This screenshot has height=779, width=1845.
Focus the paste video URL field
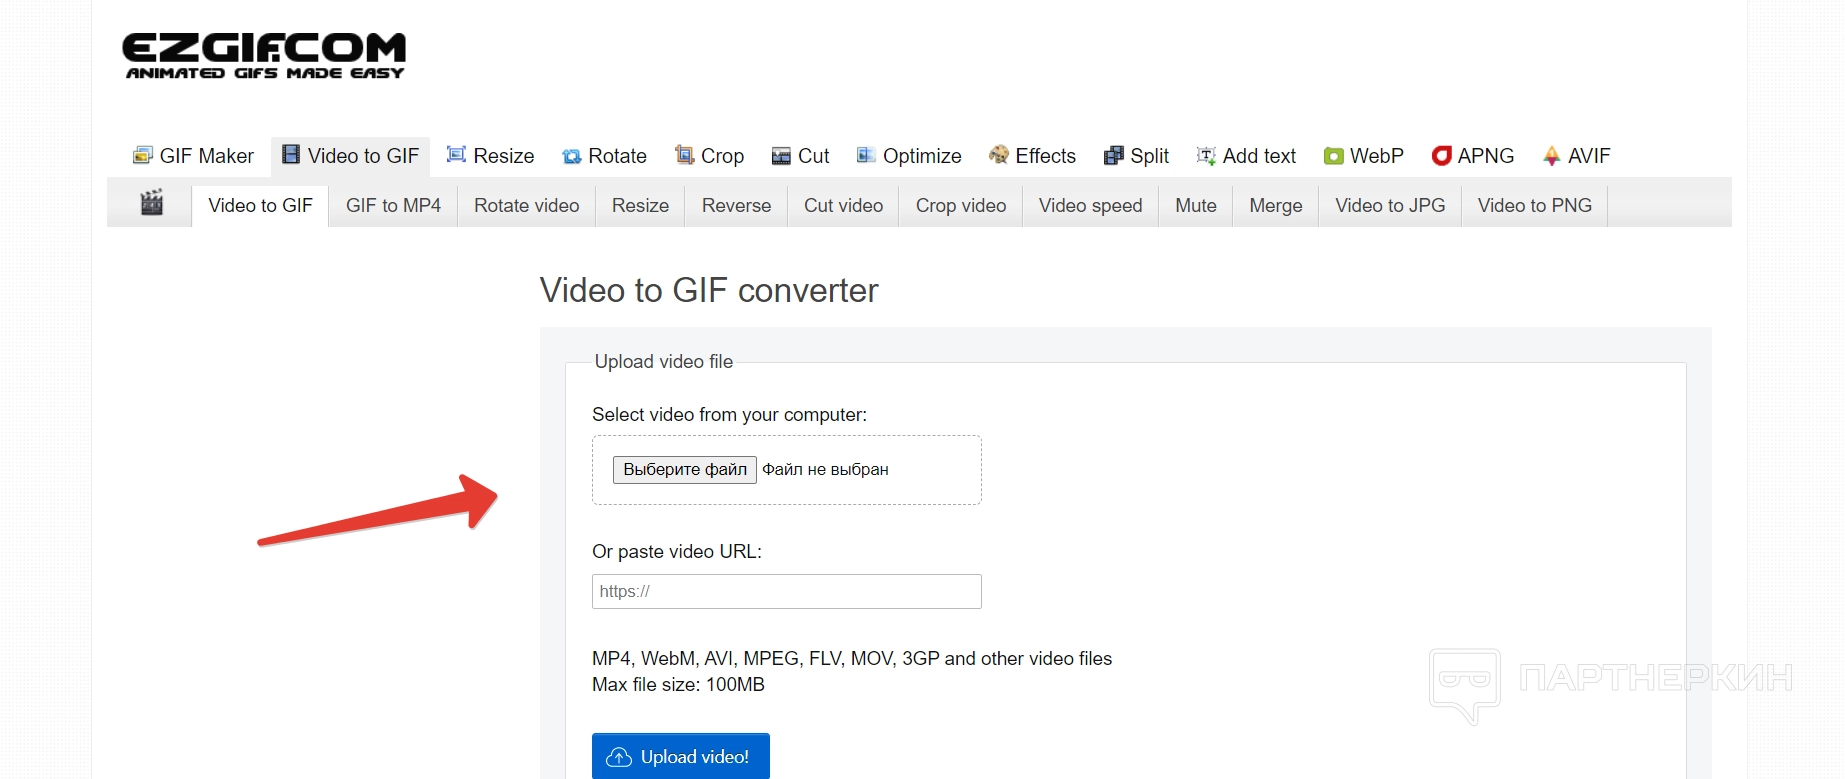pyautogui.click(x=787, y=591)
